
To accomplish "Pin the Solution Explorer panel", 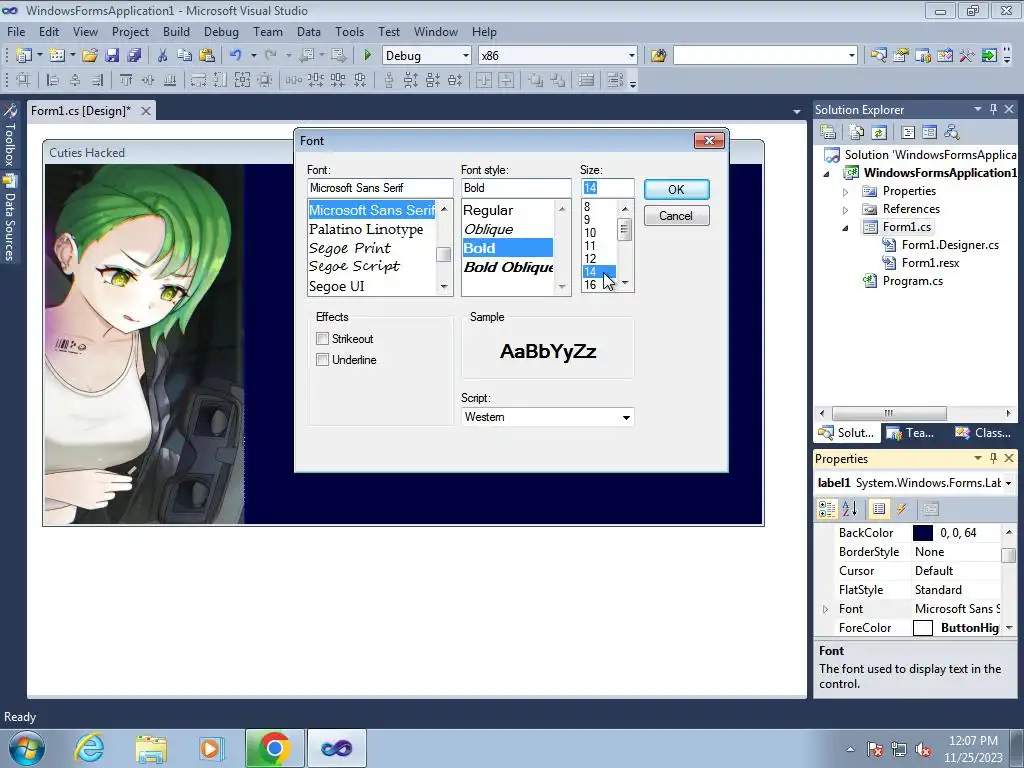I will (x=993, y=109).
